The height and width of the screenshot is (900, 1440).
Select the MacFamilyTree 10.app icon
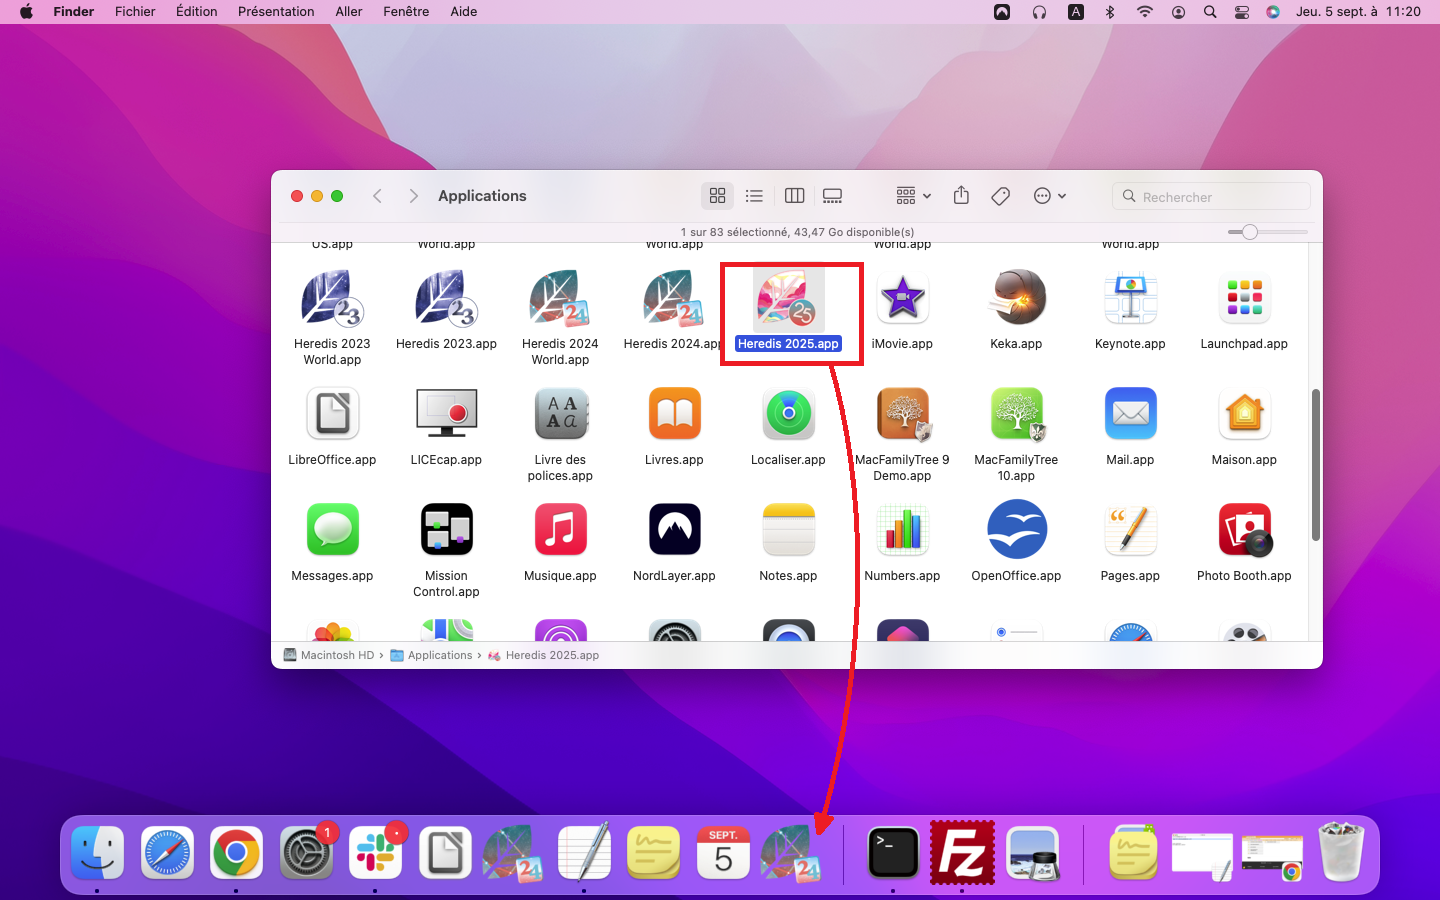(1016, 415)
